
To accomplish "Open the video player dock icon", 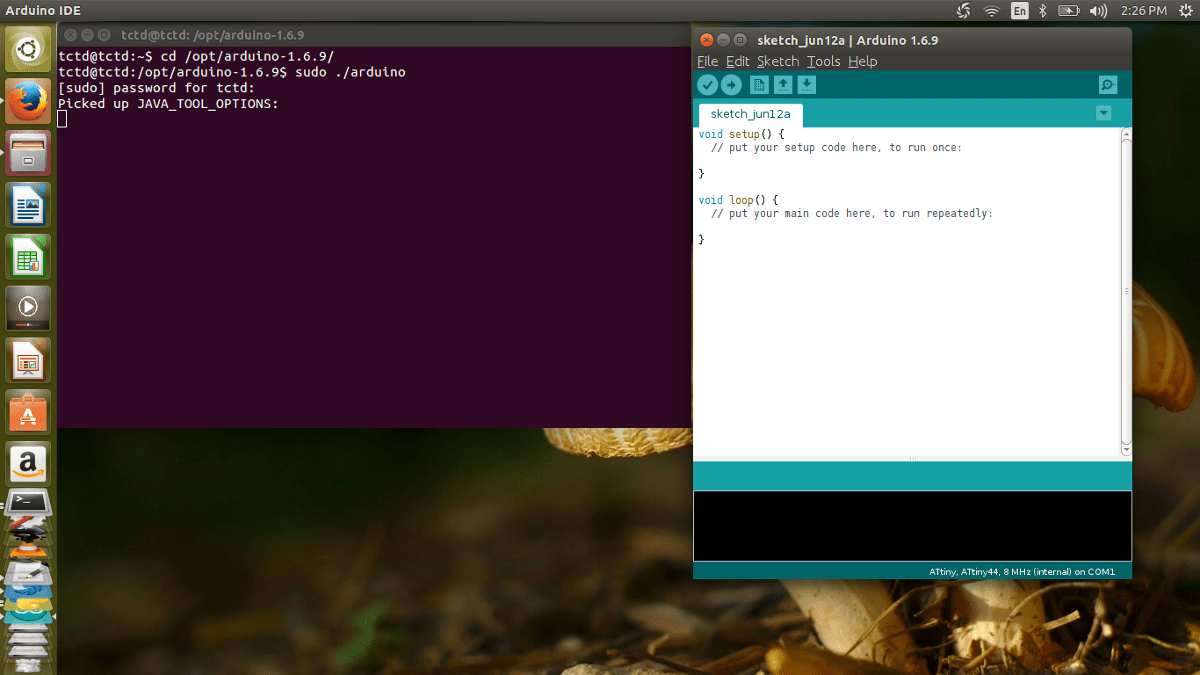I will [28, 309].
